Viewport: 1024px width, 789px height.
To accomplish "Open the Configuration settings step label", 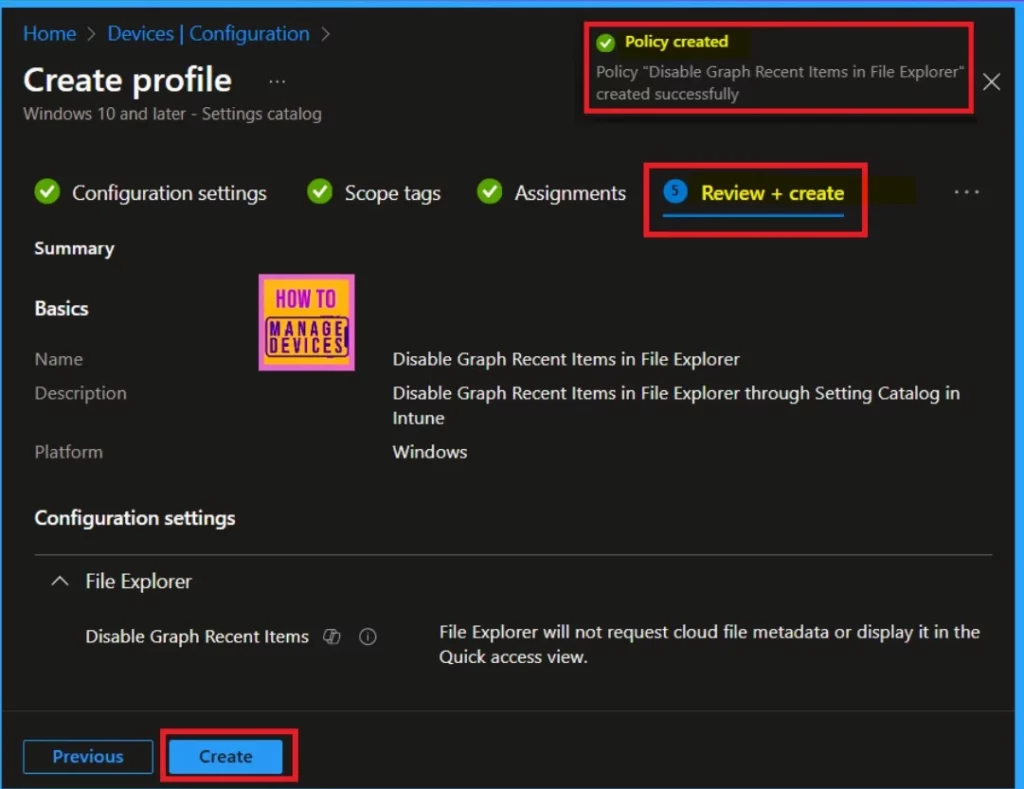I will pyautogui.click(x=169, y=193).
